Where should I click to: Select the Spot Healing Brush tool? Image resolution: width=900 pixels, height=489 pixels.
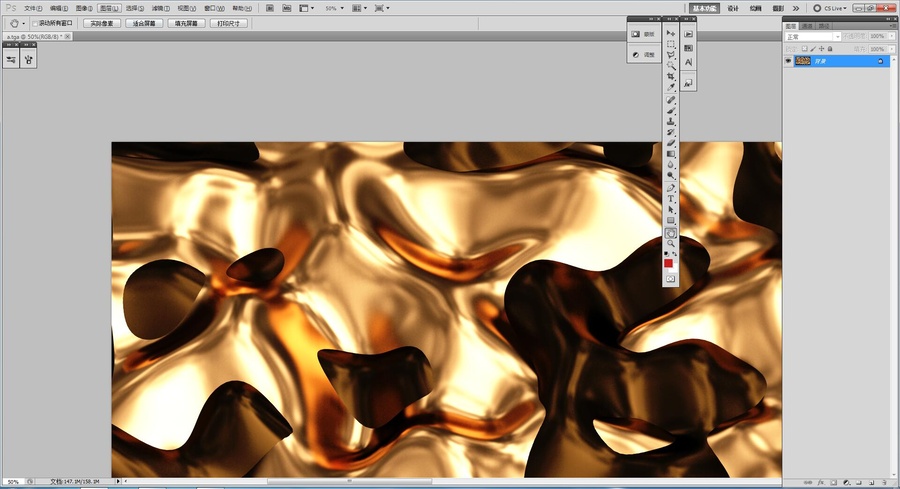[670, 100]
